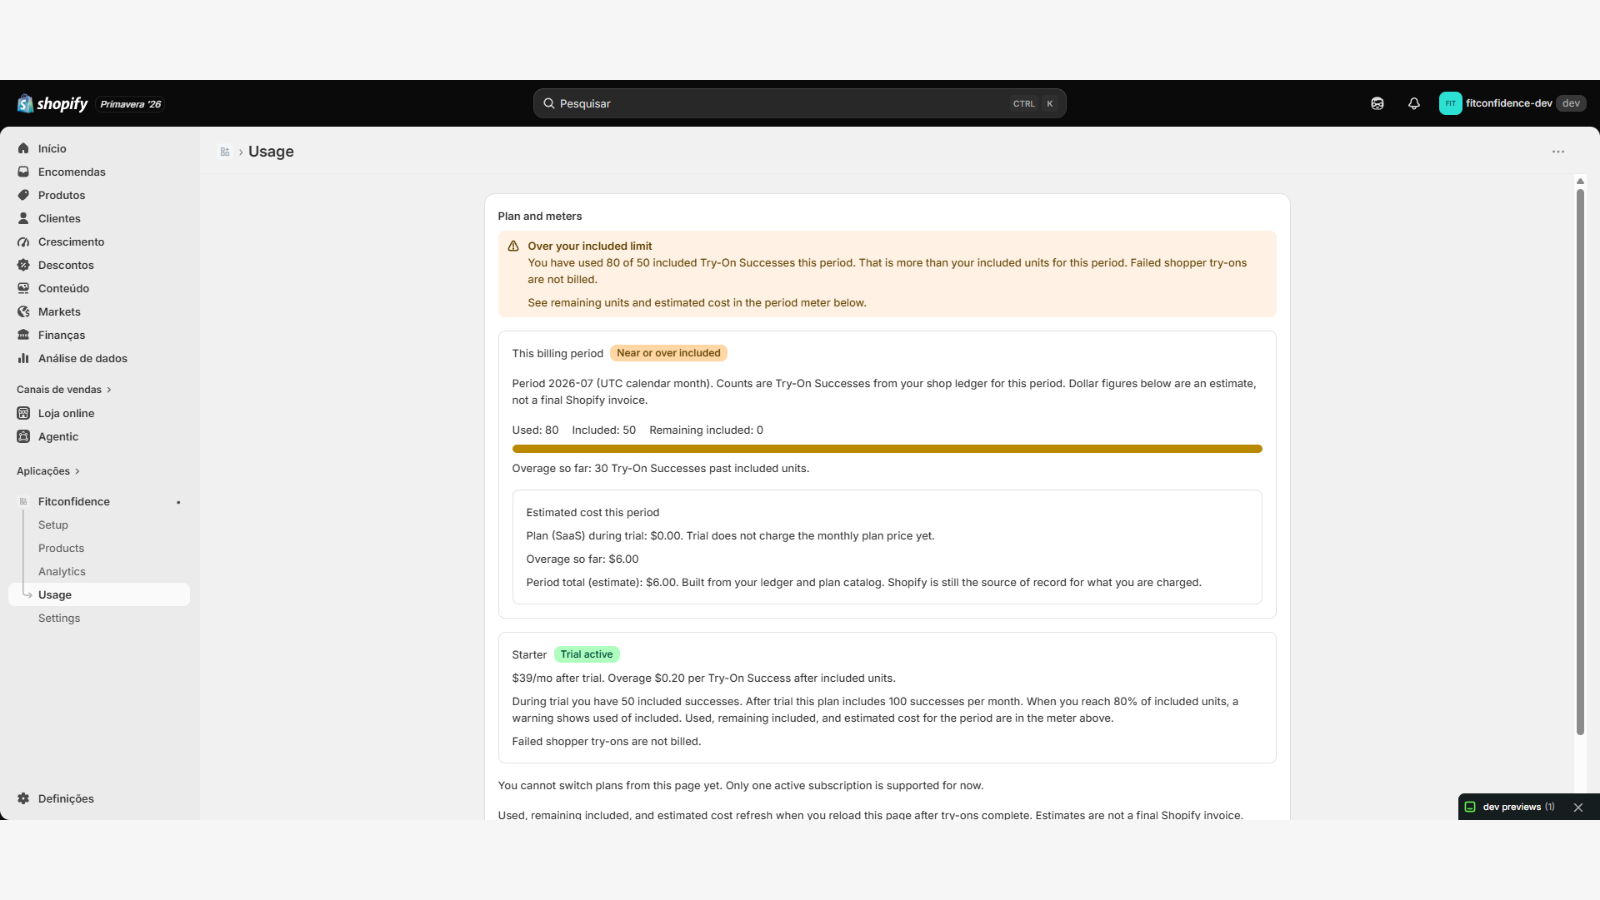Click the Over your included limit heading

[590, 246]
